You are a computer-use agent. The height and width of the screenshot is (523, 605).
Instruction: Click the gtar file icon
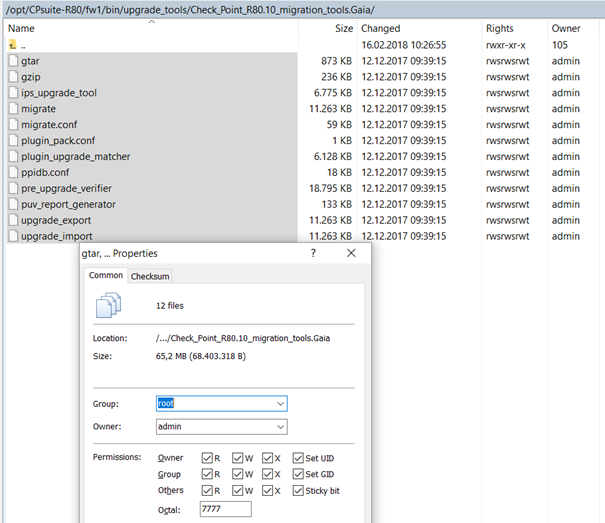click(x=14, y=61)
